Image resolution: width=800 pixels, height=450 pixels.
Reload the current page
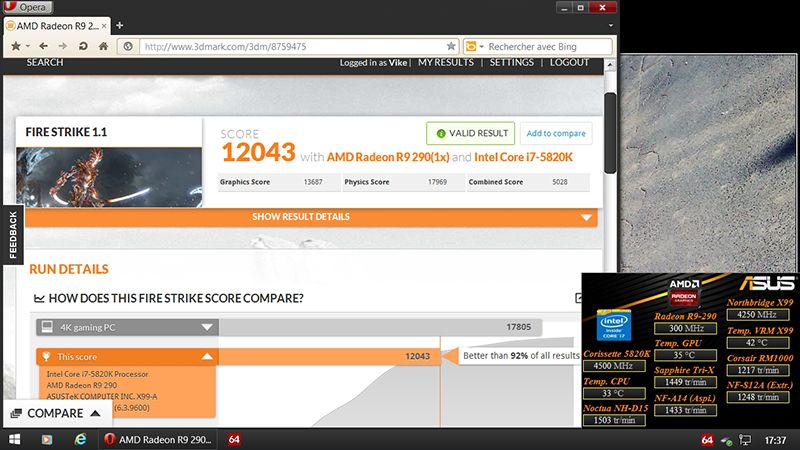83,46
